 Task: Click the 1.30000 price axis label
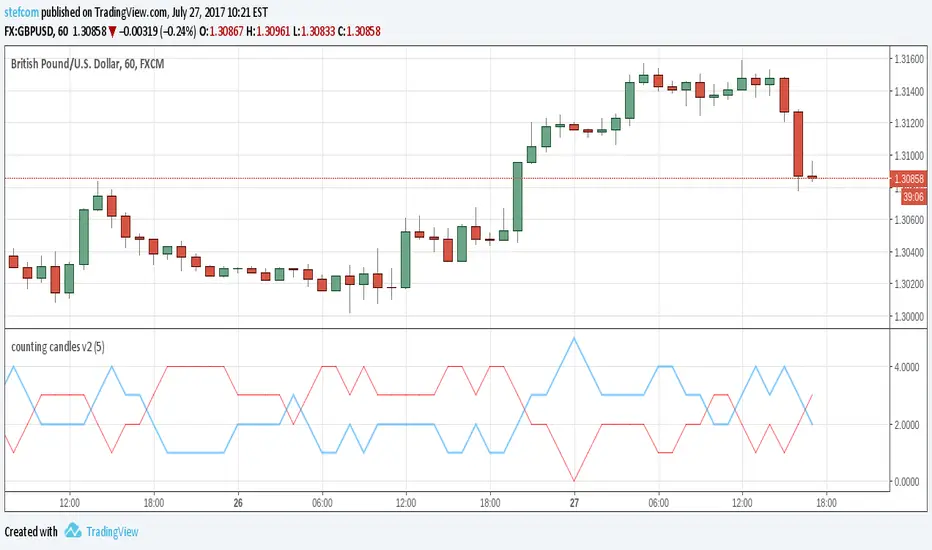pos(908,316)
